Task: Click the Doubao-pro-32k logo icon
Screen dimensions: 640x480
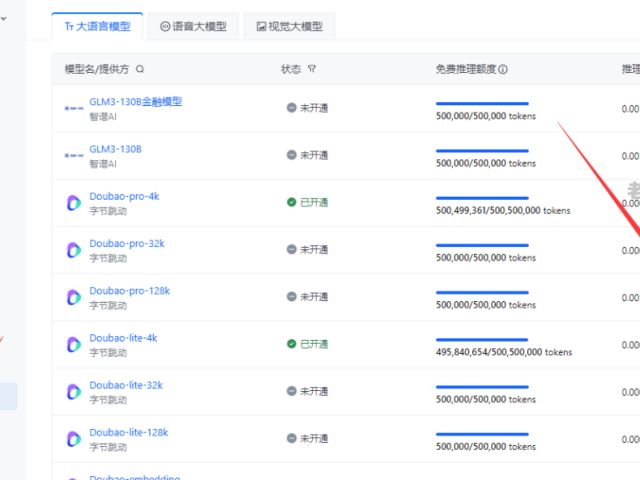Action: (74, 250)
